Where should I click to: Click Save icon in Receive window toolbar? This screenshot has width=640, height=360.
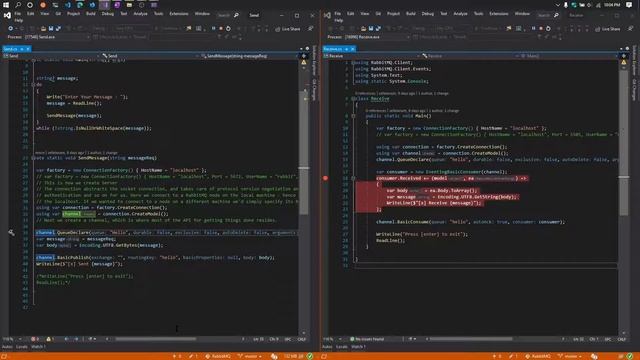coord(371,29)
